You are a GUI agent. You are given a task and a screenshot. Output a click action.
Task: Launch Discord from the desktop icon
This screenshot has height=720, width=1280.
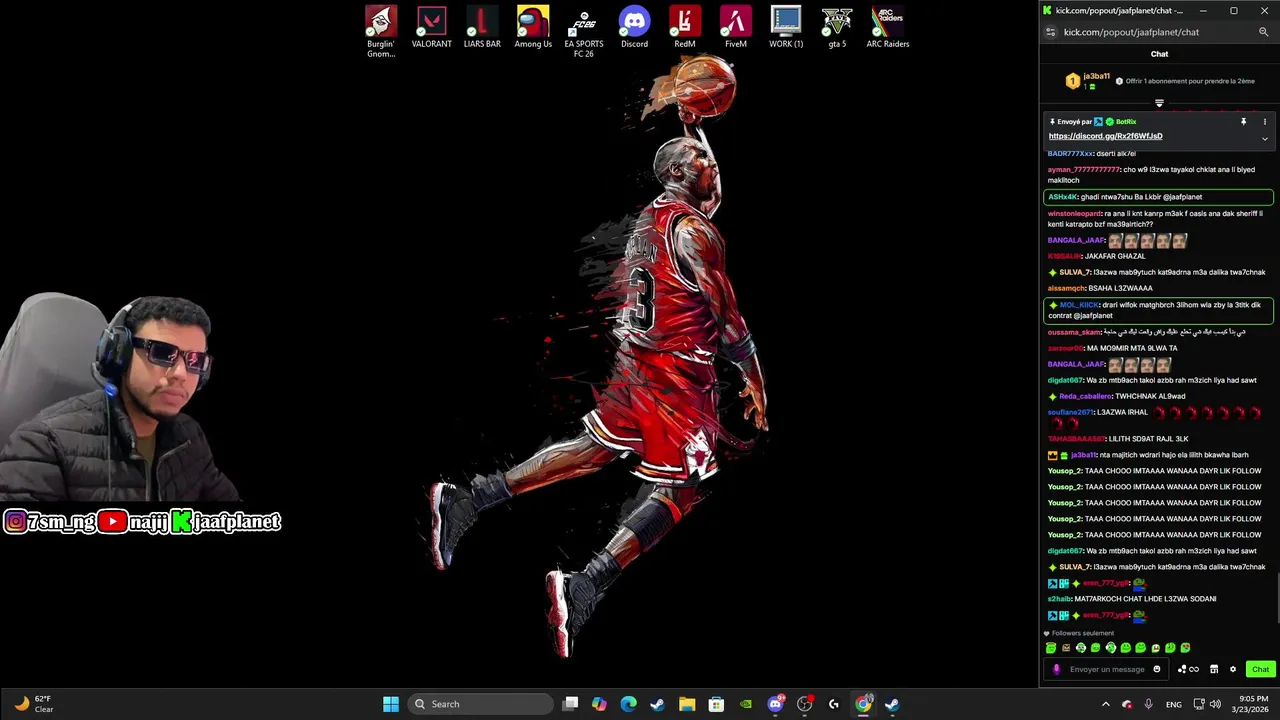coord(634,28)
